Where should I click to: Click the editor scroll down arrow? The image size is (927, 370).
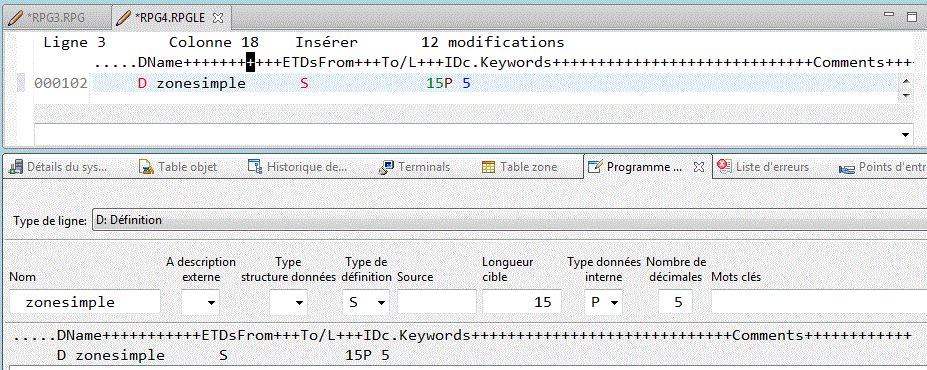(x=906, y=95)
